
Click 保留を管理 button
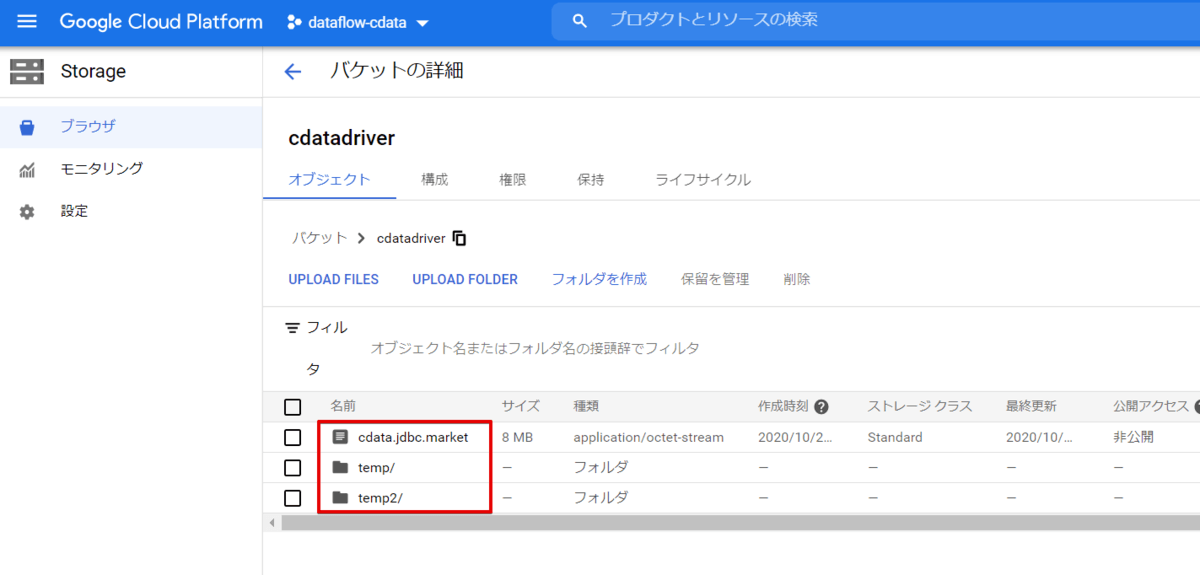pos(715,279)
